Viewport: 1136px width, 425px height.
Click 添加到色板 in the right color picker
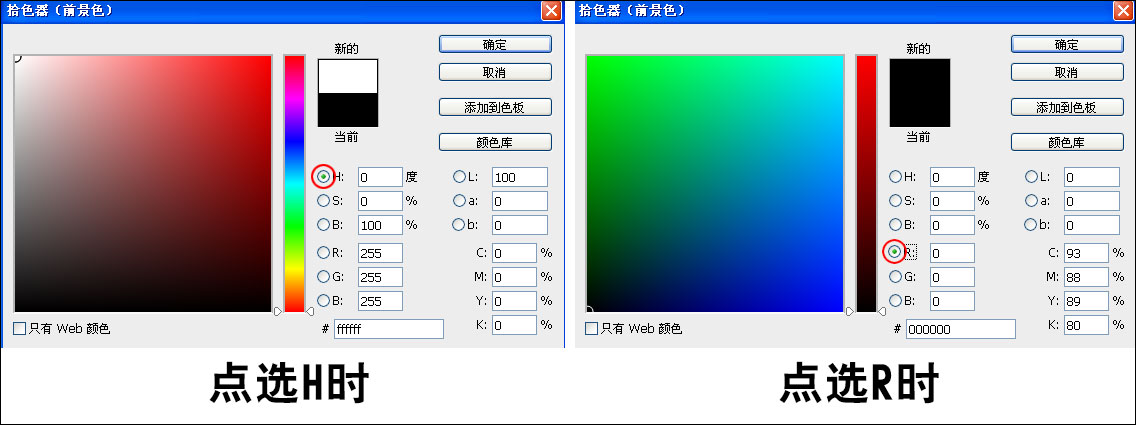click(x=1067, y=107)
